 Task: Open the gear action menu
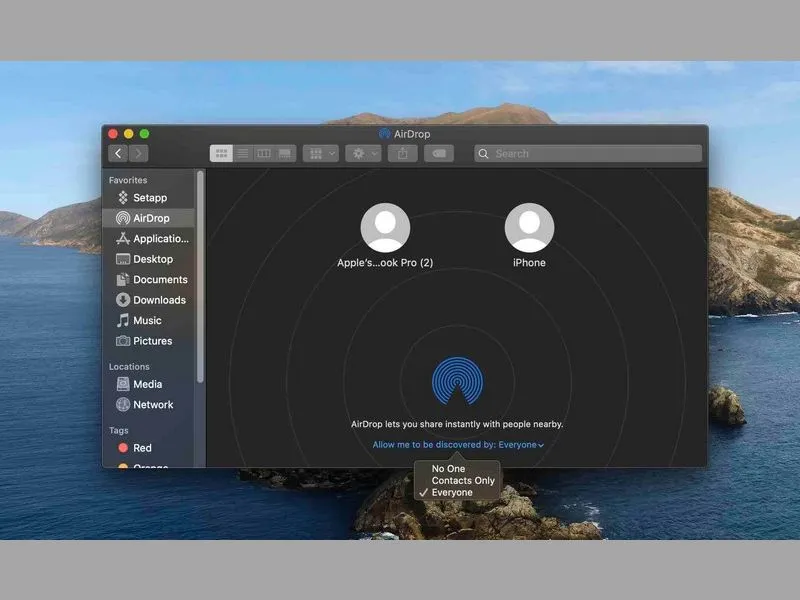pyautogui.click(x=363, y=153)
